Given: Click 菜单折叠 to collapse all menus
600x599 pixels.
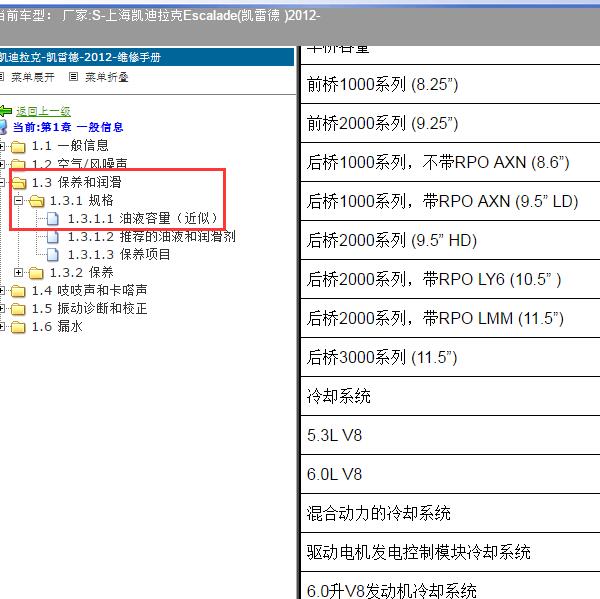Looking at the screenshot, I should click(x=107, y=77).
